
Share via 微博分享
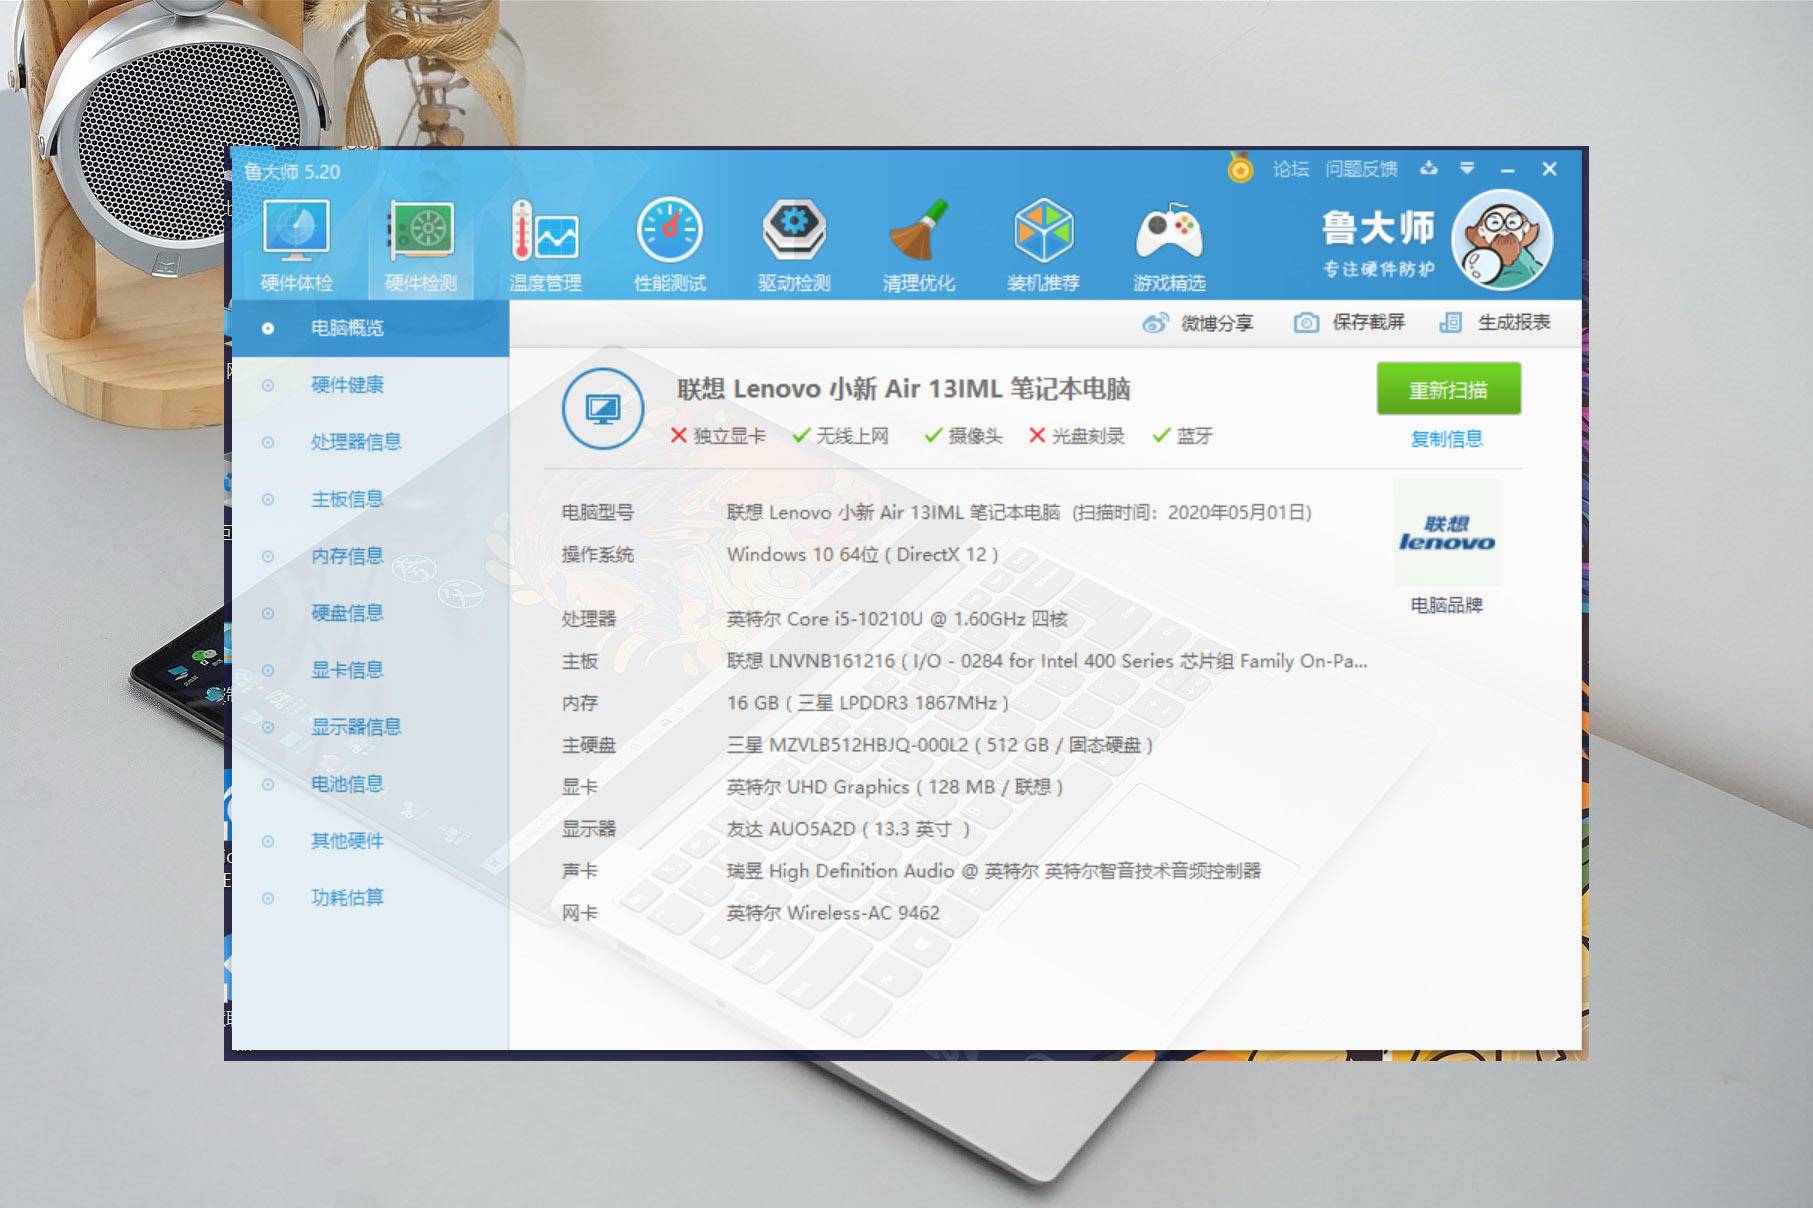coord(1198,323)
